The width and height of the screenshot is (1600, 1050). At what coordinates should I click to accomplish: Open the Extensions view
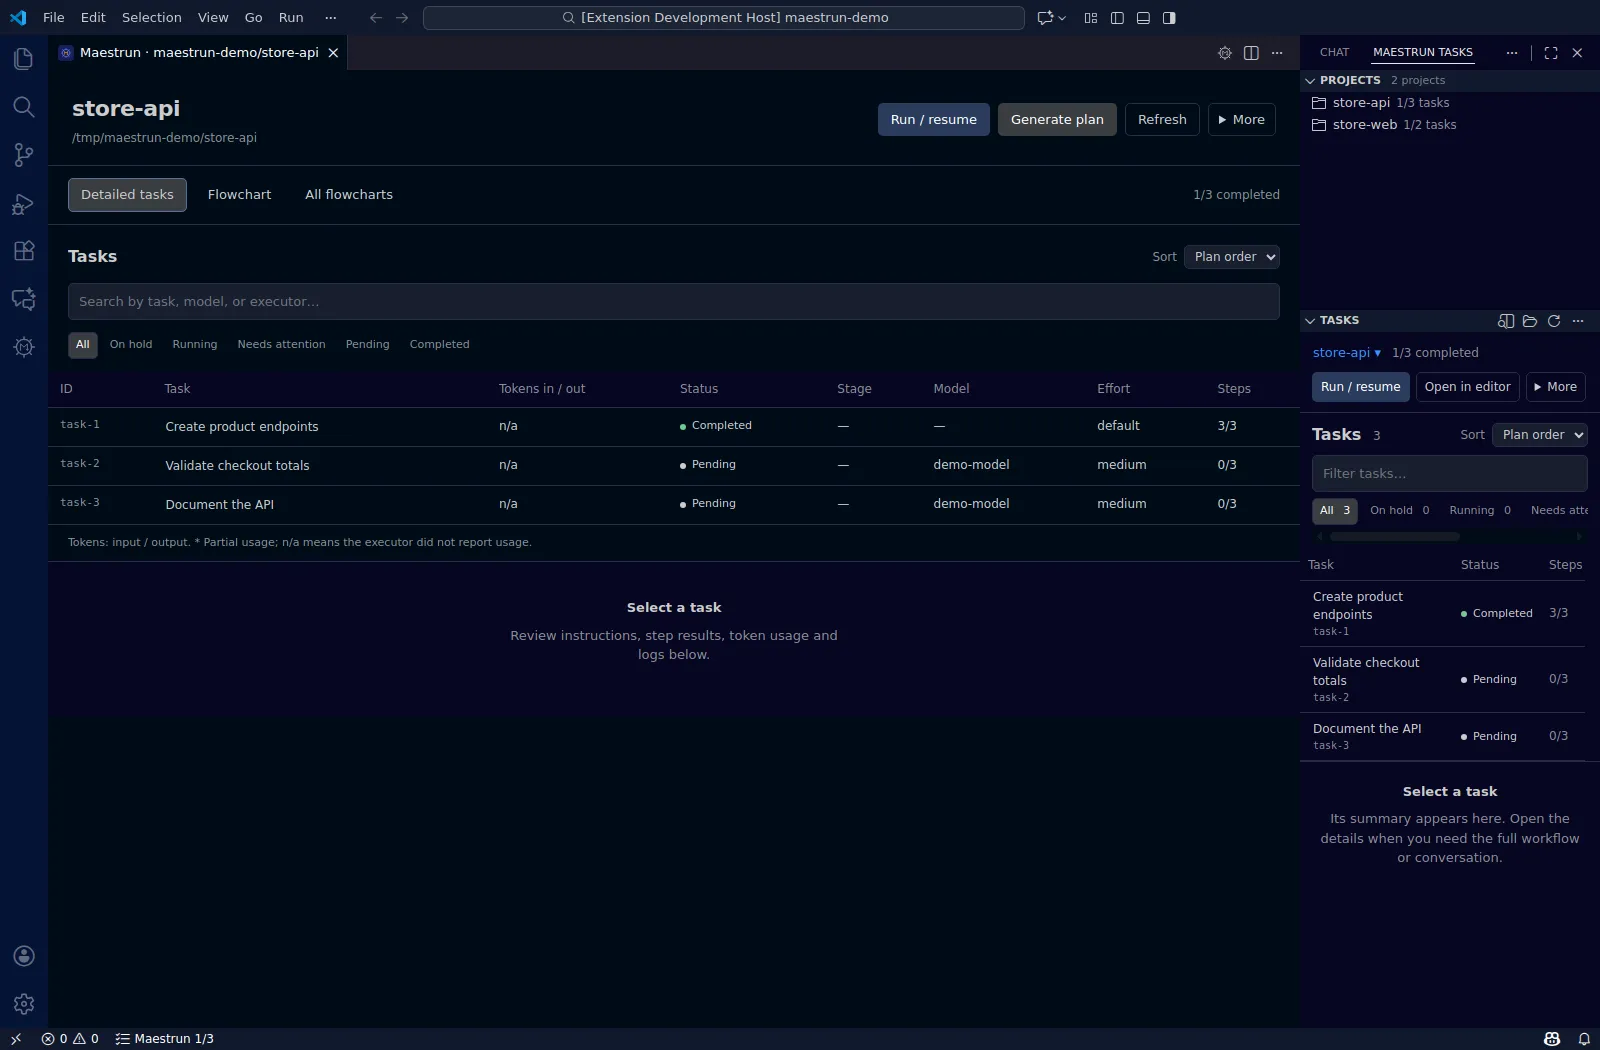point(24,251)
